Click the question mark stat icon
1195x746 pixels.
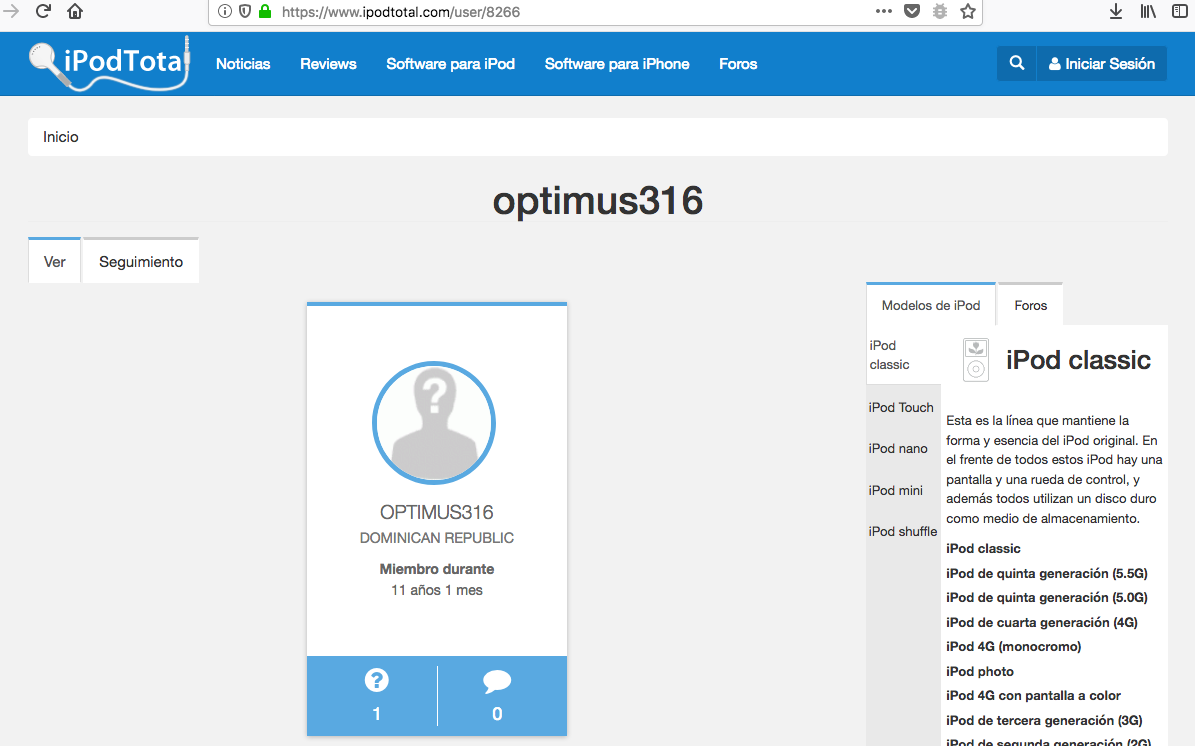click(x=376, y=680)
